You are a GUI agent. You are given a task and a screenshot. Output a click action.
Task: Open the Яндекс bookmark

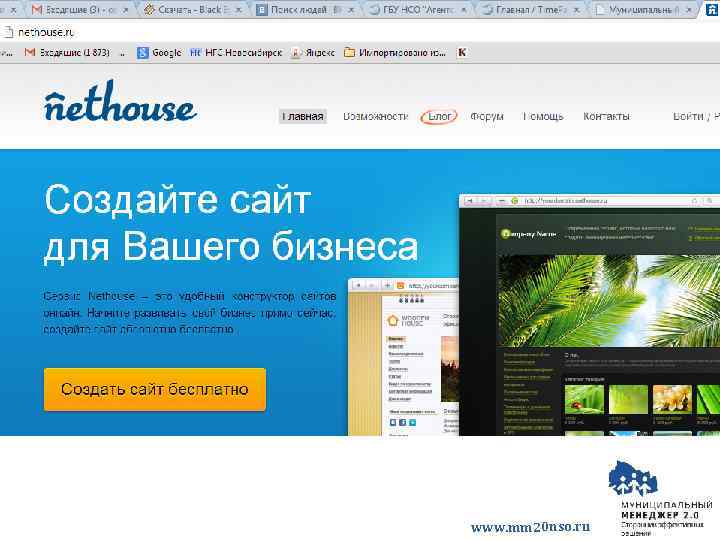[x=313, y=53]
